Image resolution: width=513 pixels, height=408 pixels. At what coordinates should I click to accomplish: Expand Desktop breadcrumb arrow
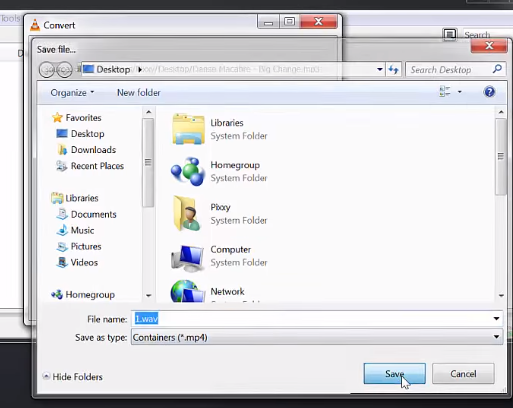pyautogui.click(x=140, y=69)
